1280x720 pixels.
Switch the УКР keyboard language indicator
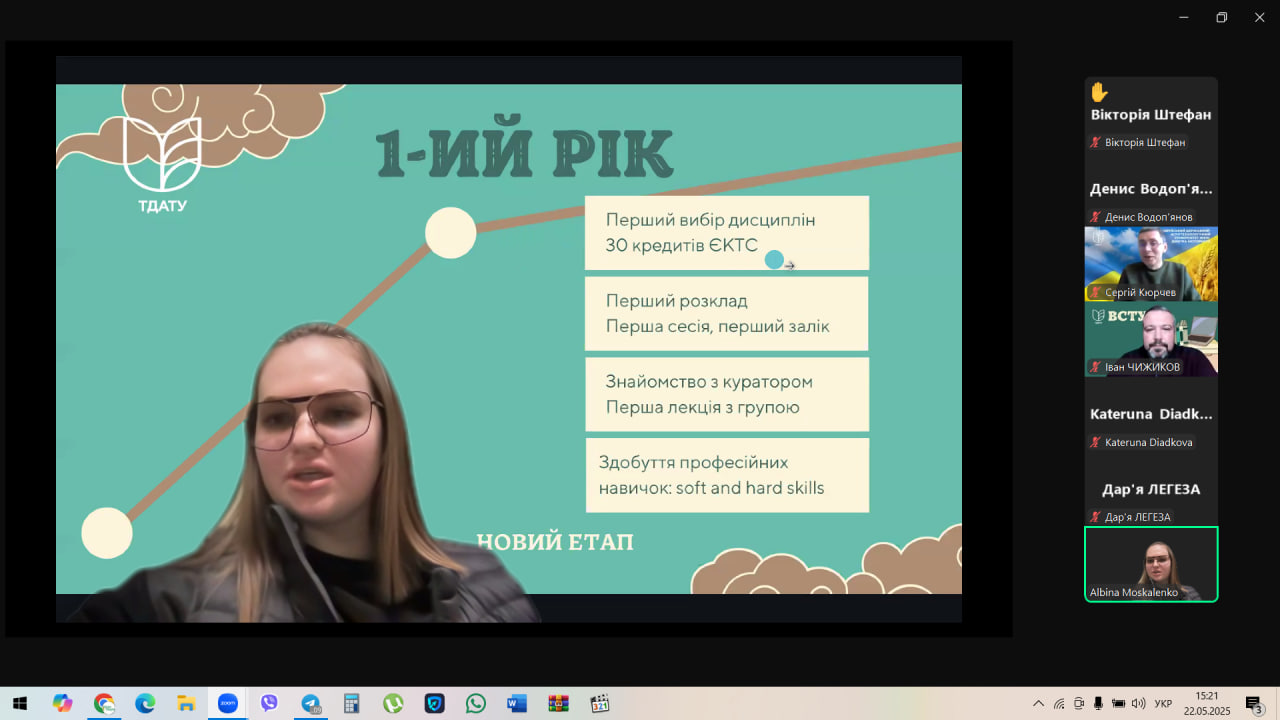1163,704
